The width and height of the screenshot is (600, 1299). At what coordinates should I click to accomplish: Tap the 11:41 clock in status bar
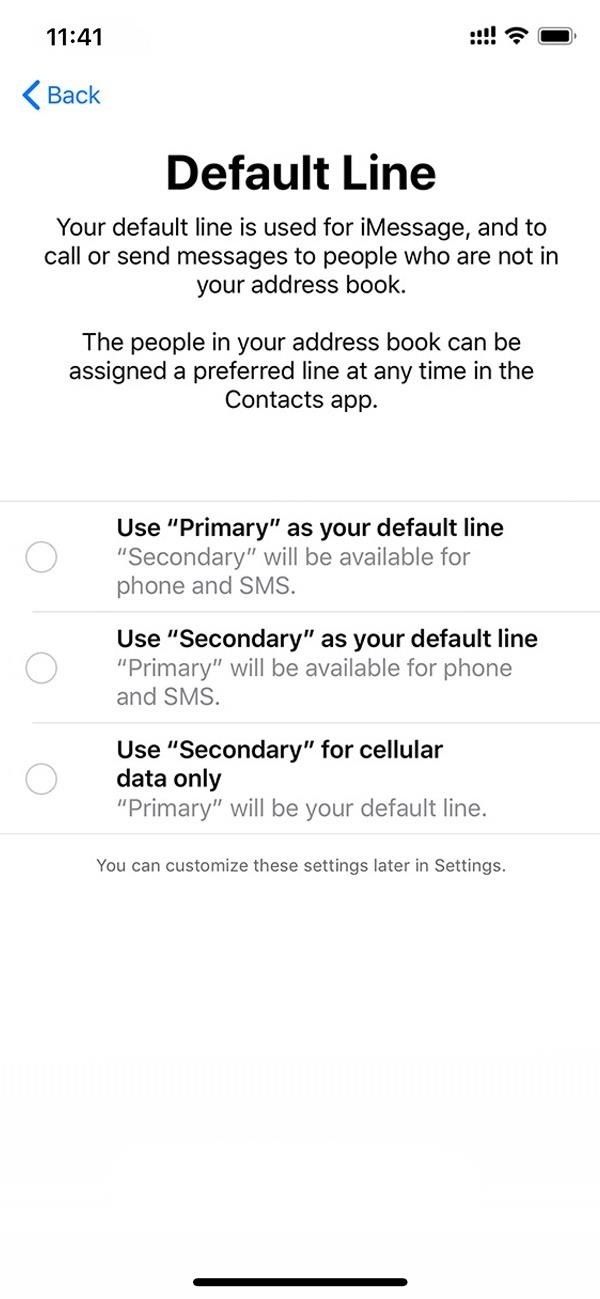pos(74,37)
